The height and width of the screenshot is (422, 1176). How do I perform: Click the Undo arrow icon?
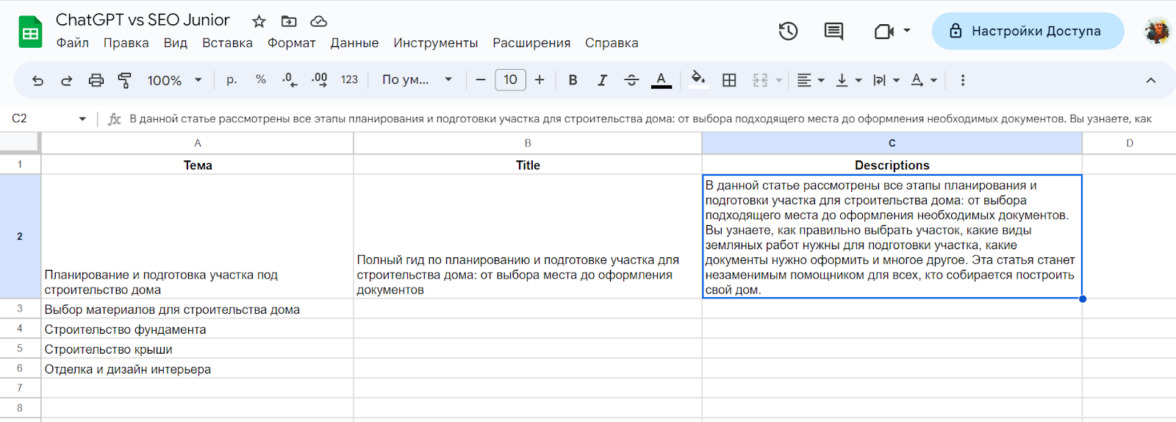click(x=38, y=80)
